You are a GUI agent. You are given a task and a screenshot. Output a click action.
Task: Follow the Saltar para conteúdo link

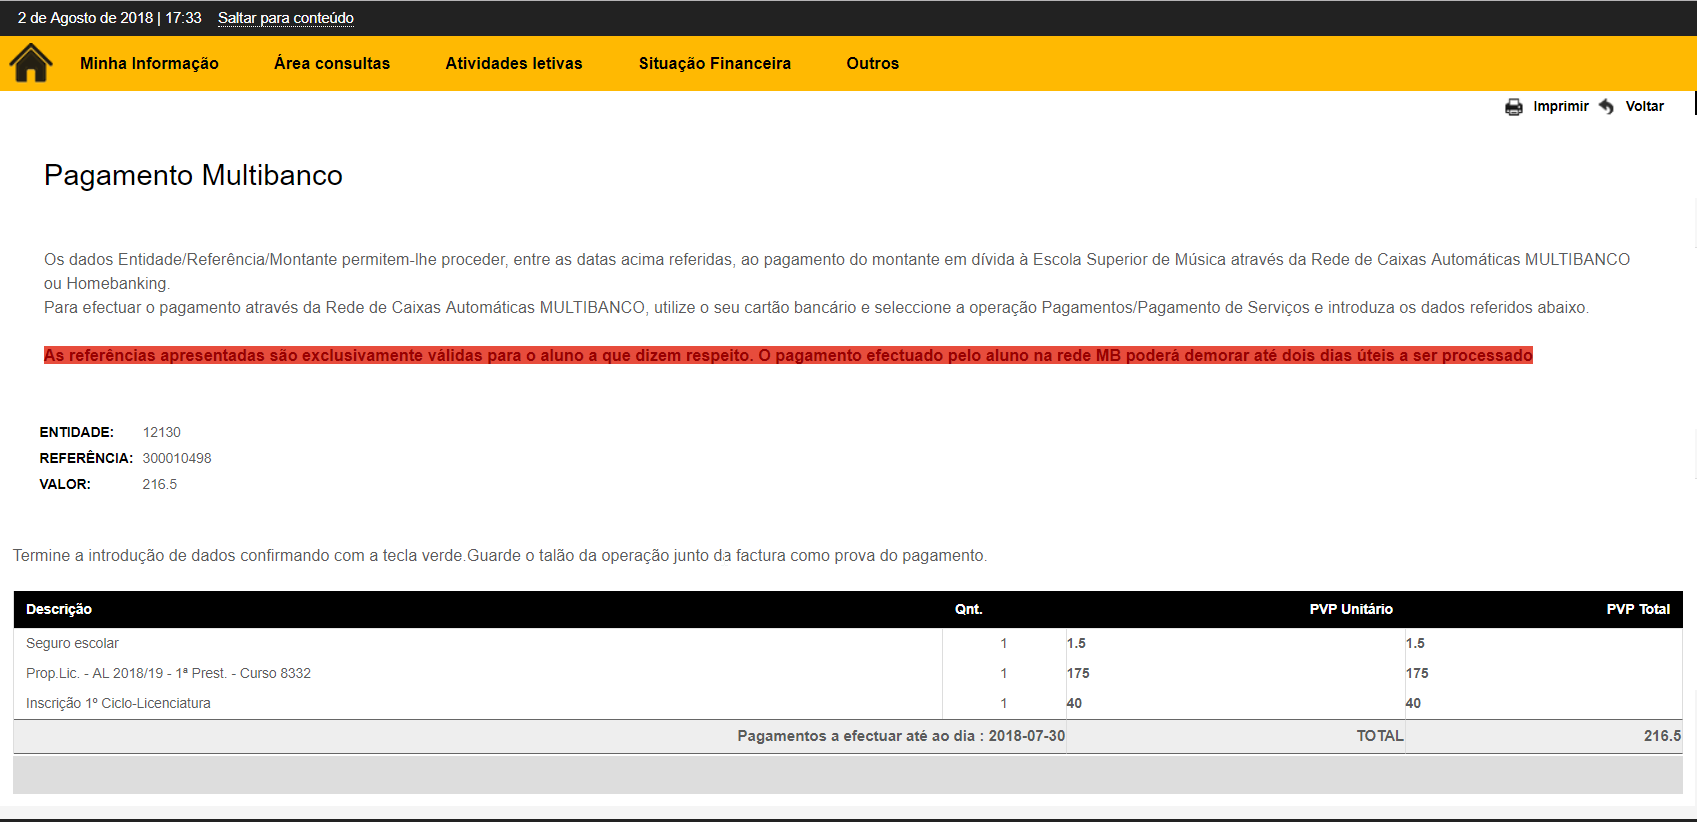point(286,18)
